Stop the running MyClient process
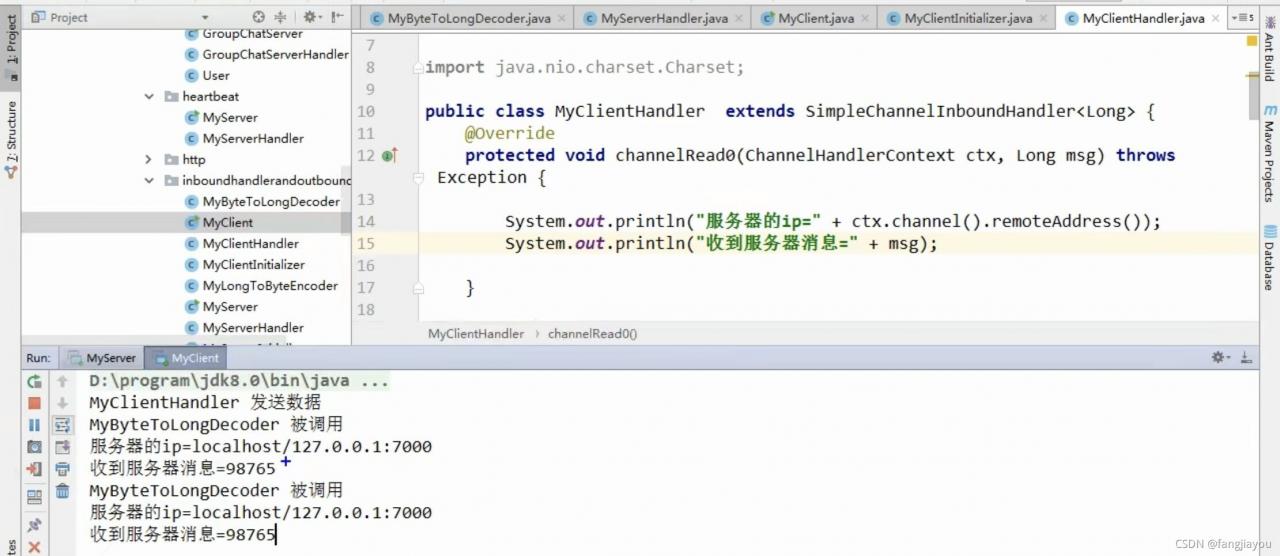Viewport: 1280px width, 556px height. pos(34,403)
